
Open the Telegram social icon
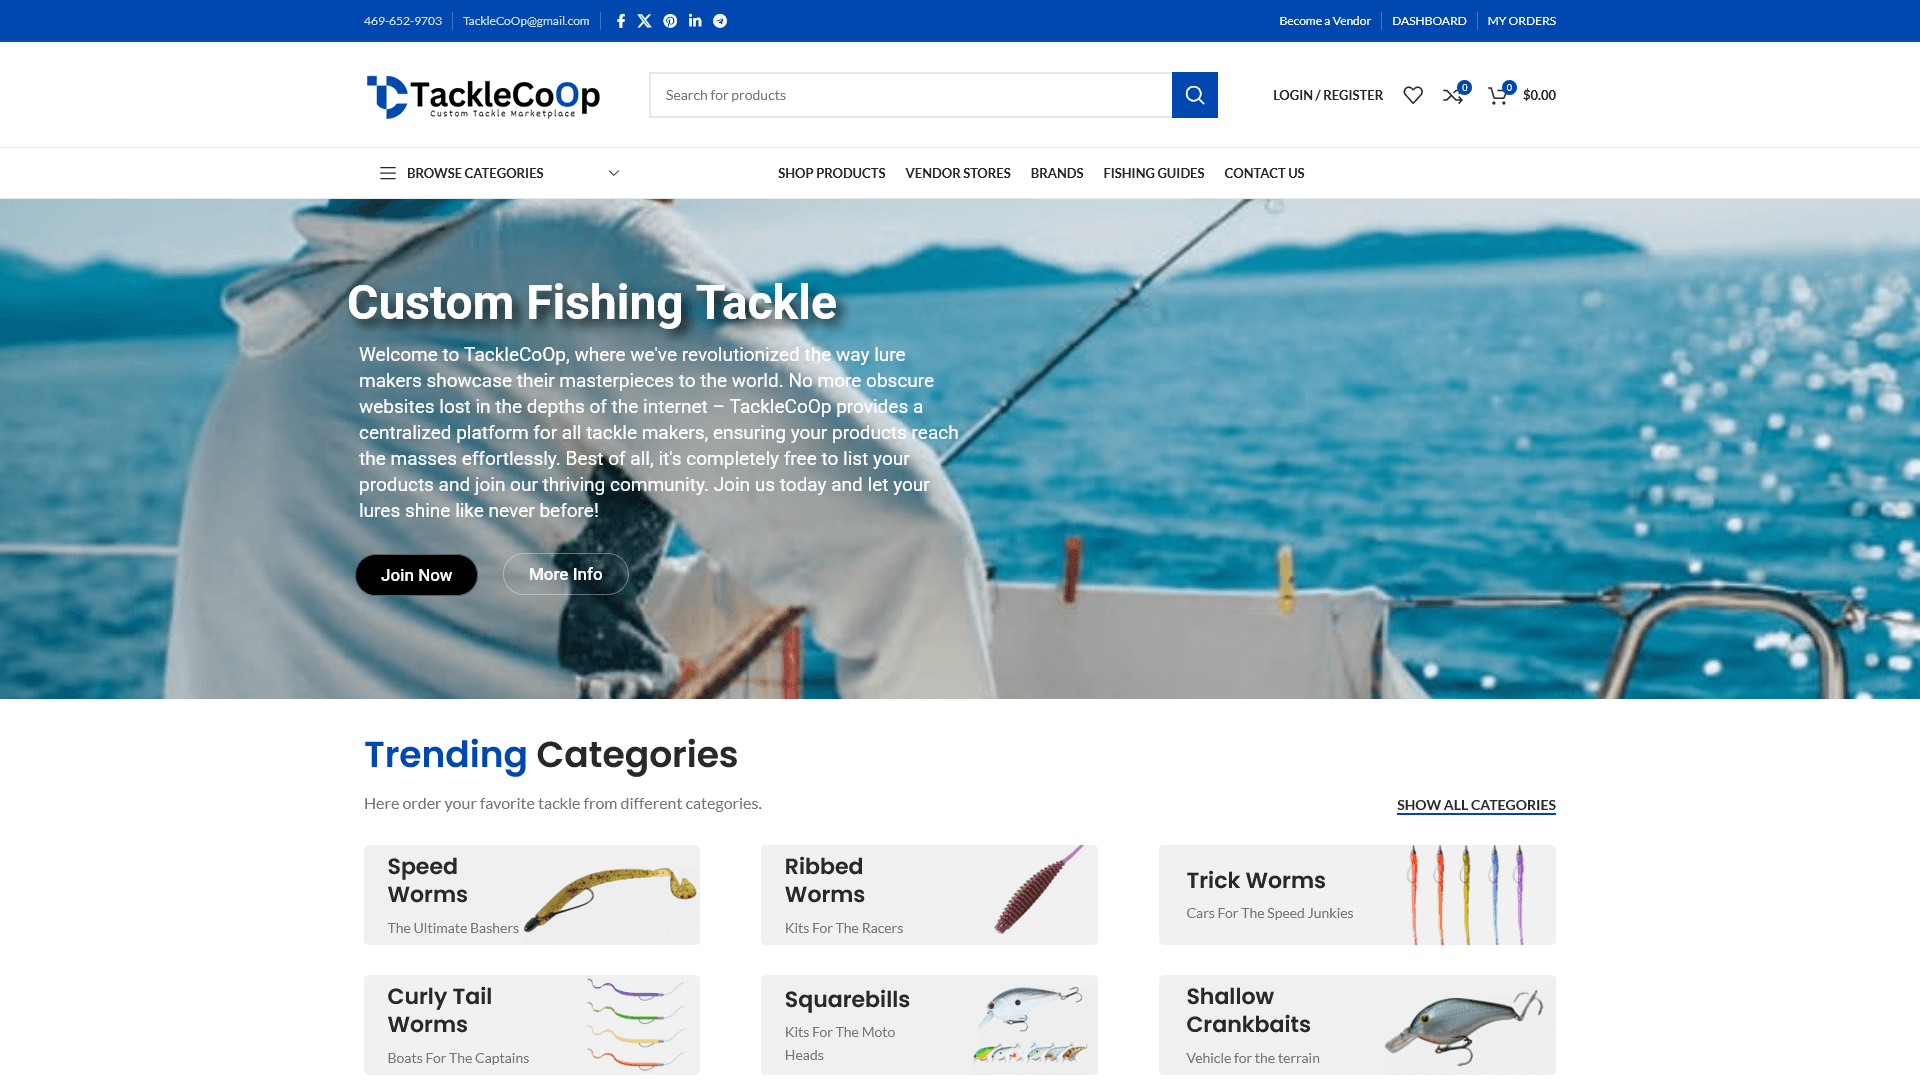click(x=720, y=21)
